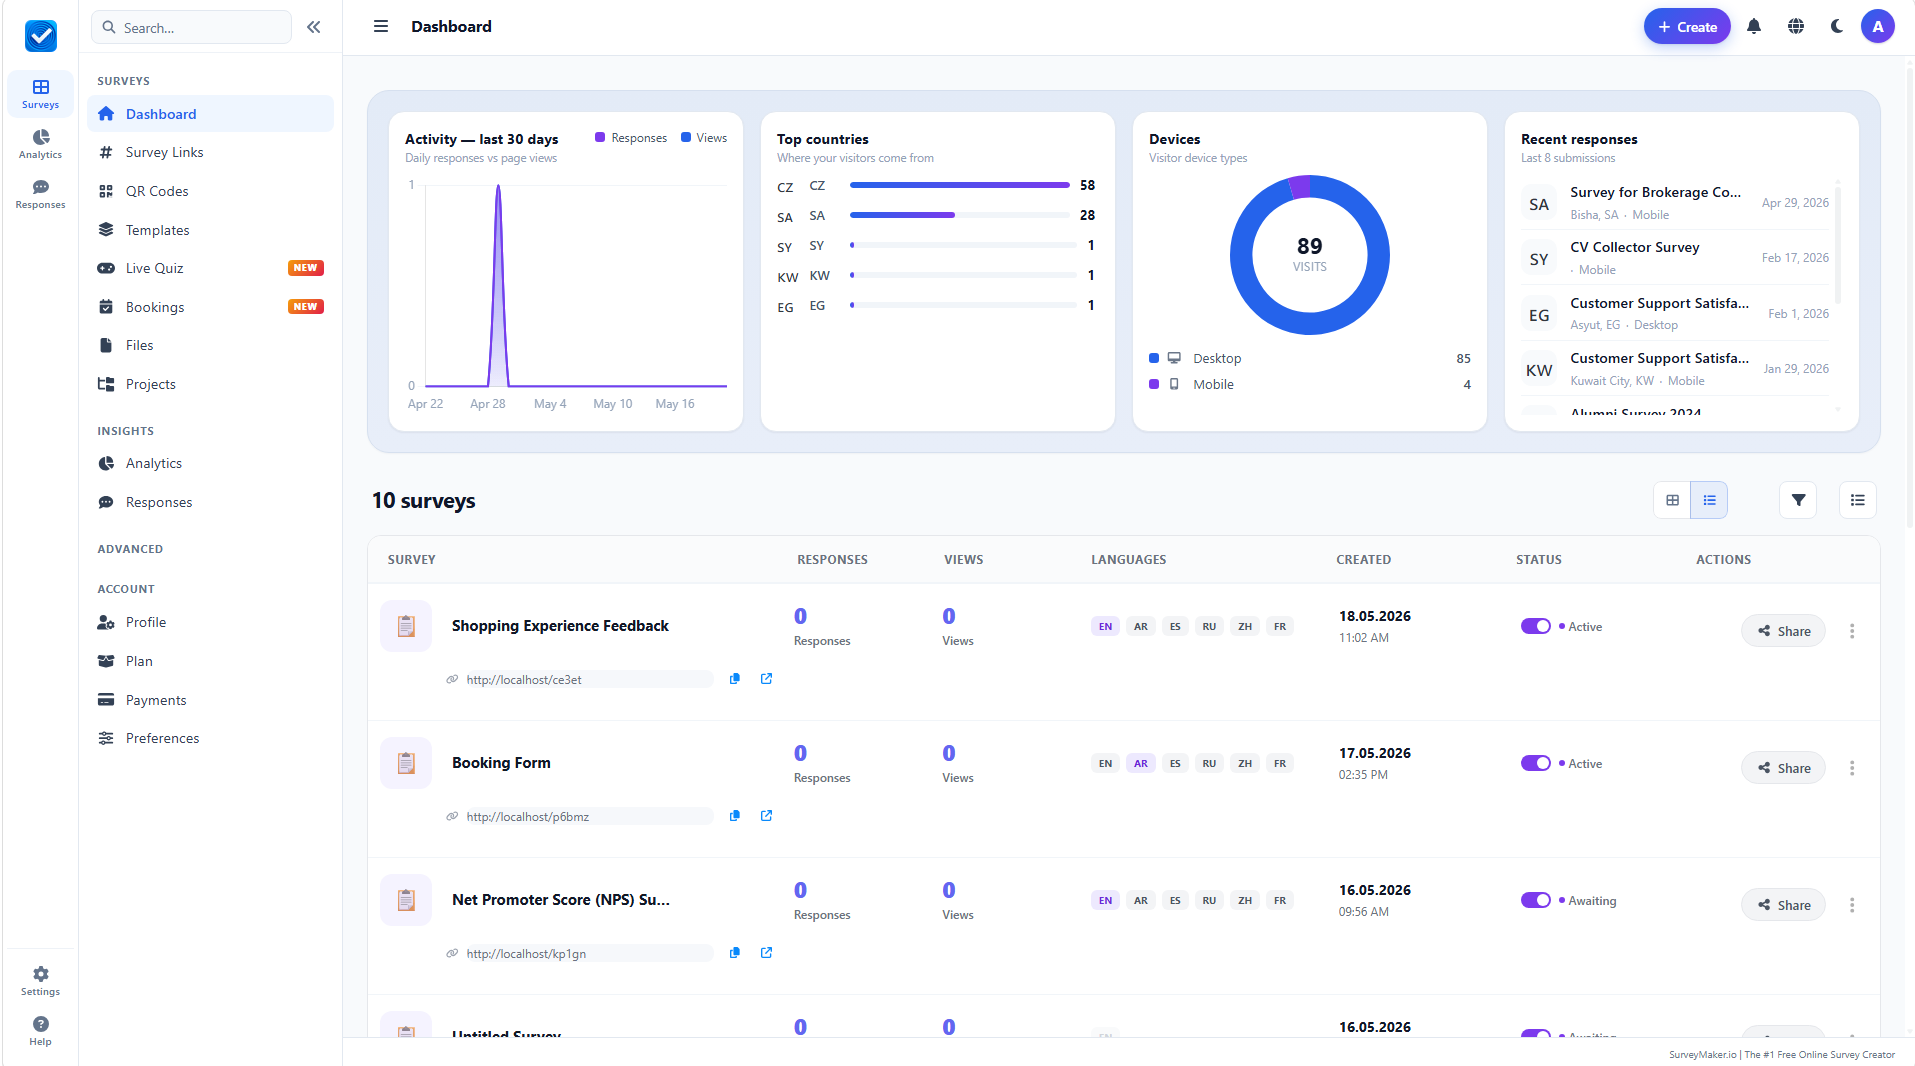Open Bookings in the sidebar
Viewport: 1915px width, 1066px height.
[210, 307]
